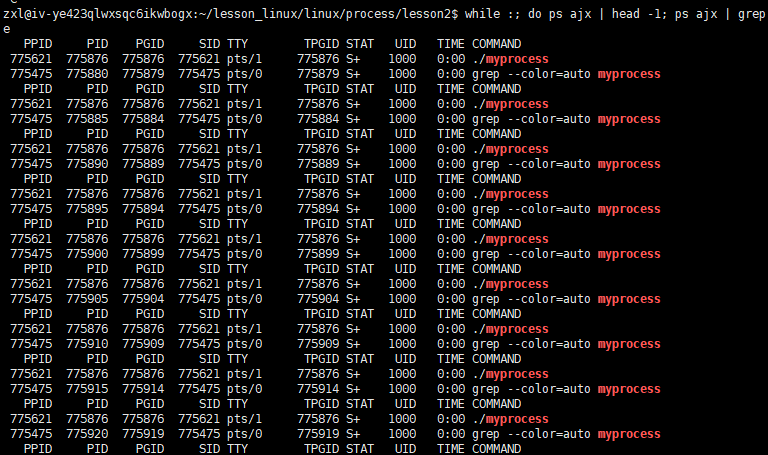Select the PID value 775905
The width and height of the screenshot is (768, 455).
pos(87,299)
